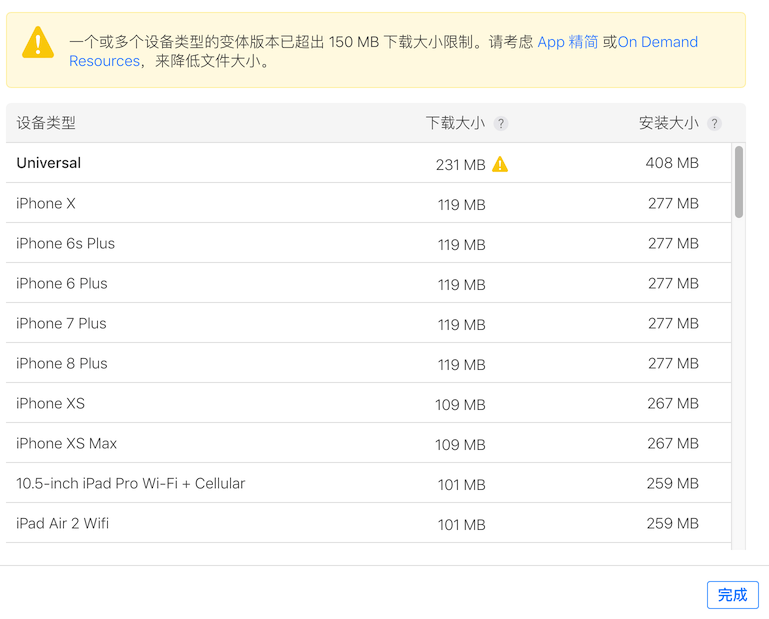
Task: Select the iPad Air 2 Wifi row
Action: pyautogui.click(x=368, y=523)
